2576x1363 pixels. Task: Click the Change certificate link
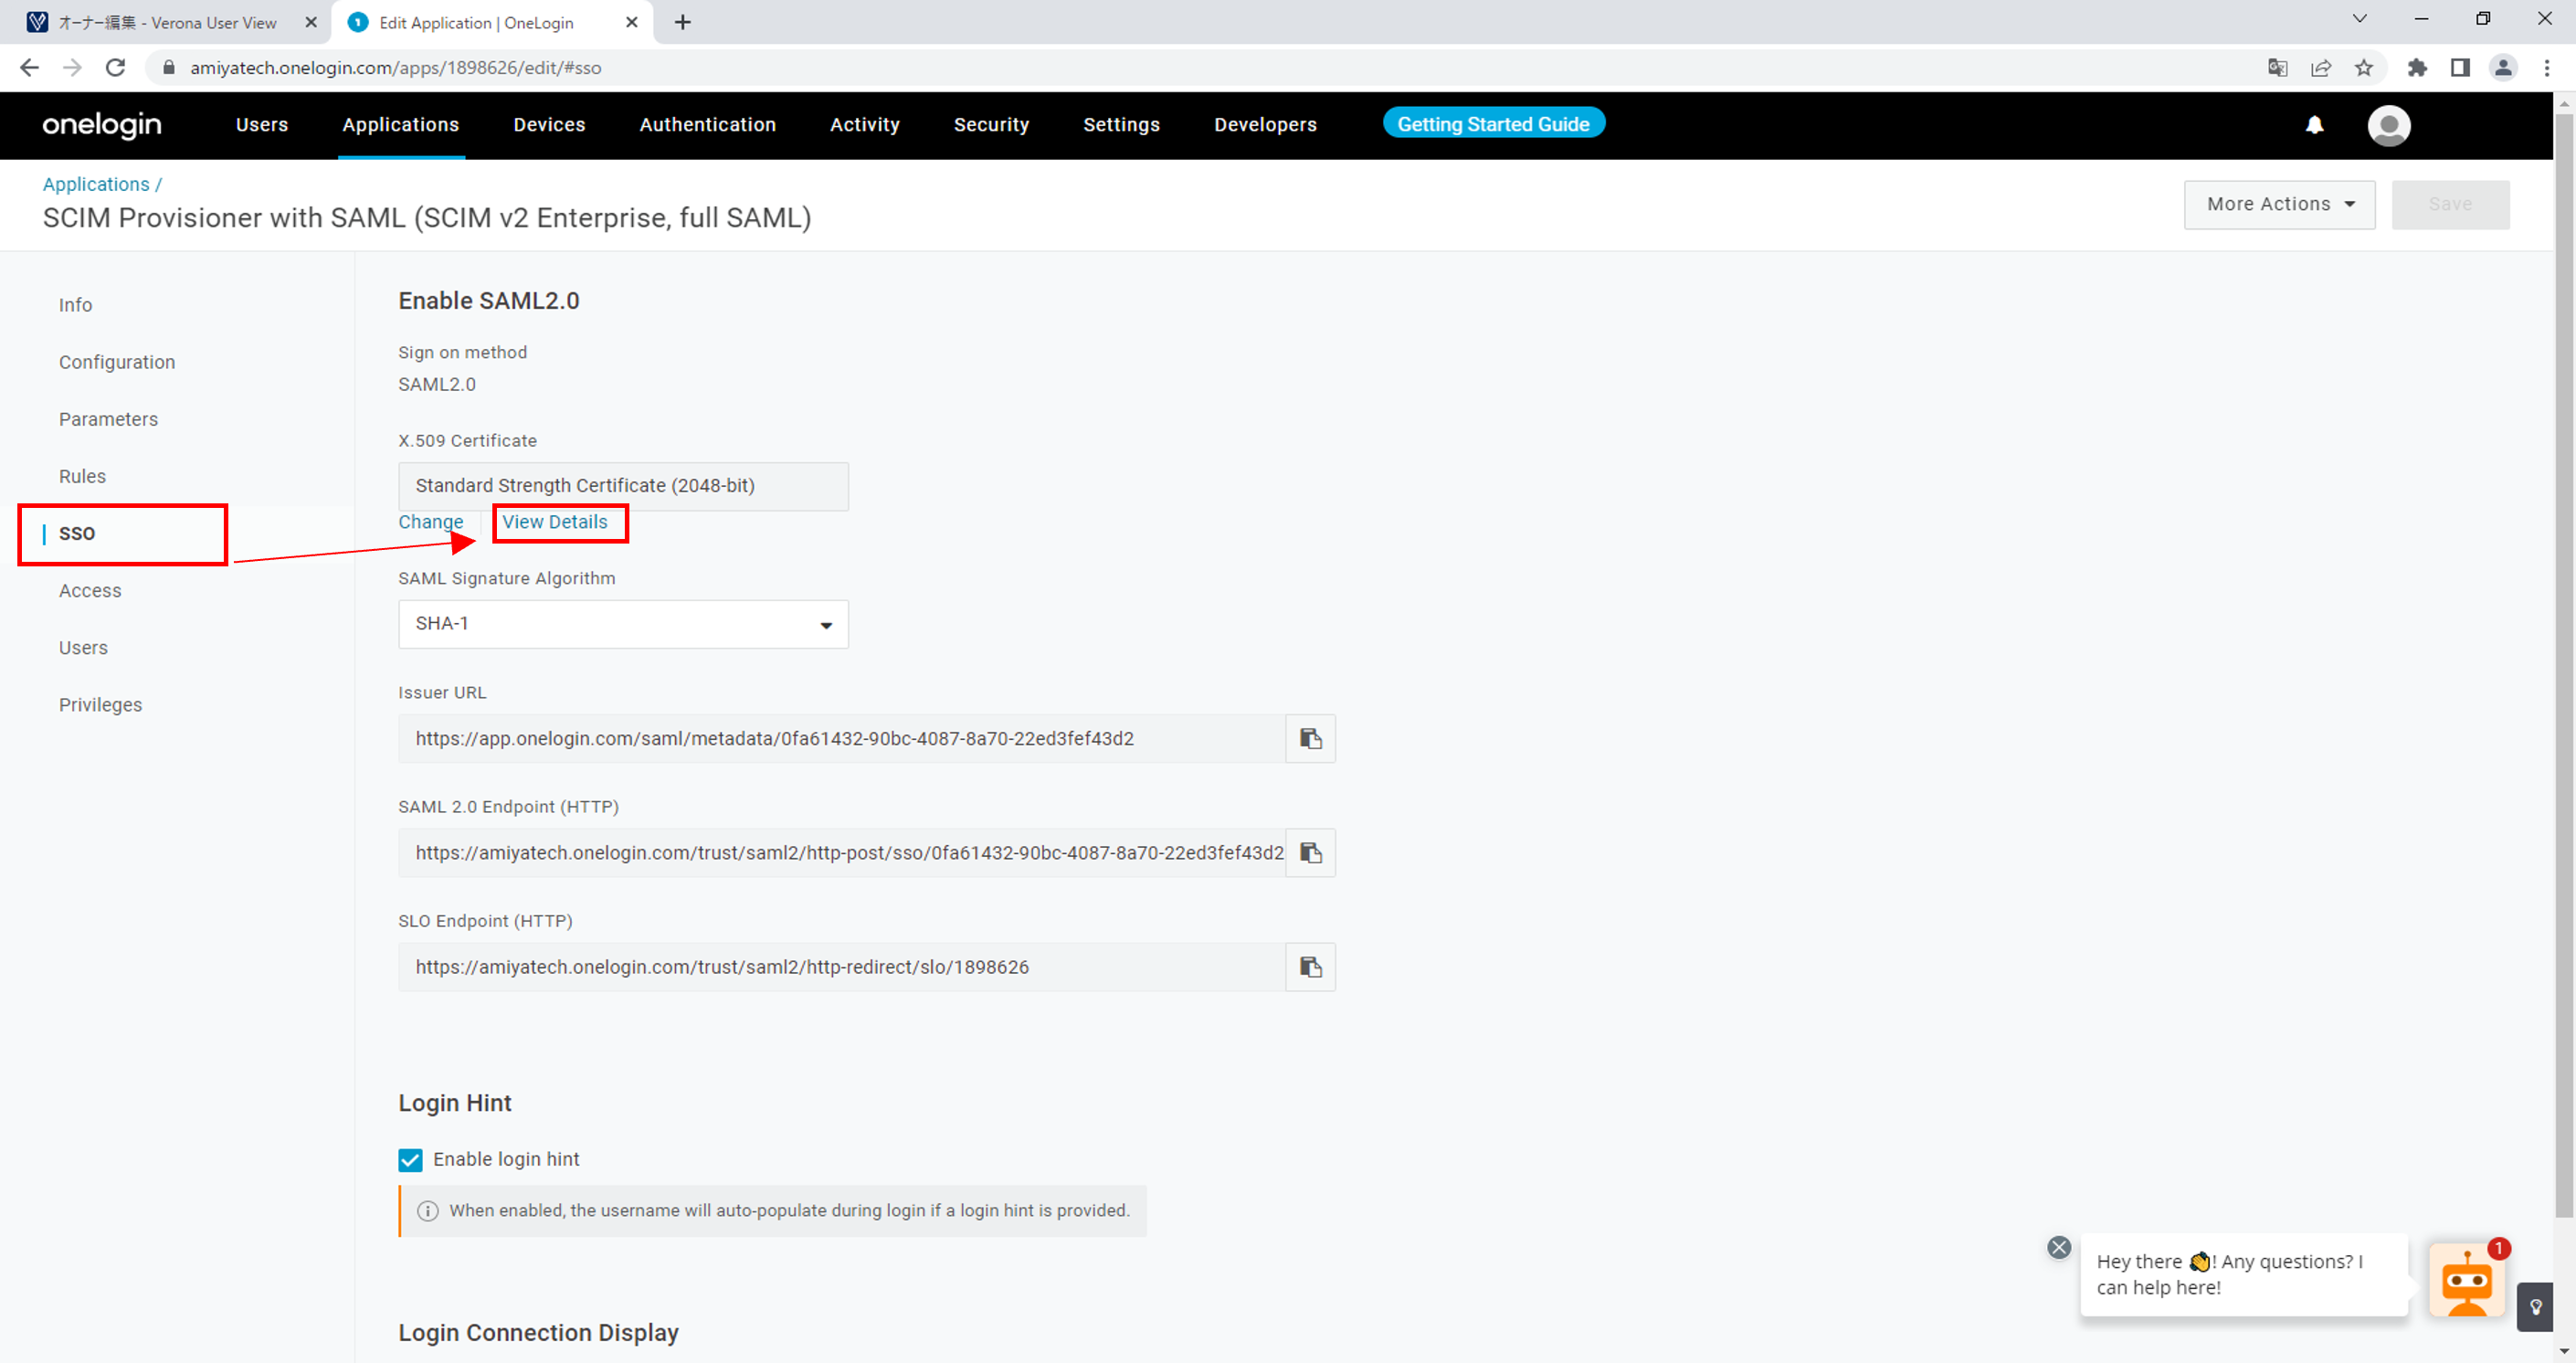click(431, 522)
